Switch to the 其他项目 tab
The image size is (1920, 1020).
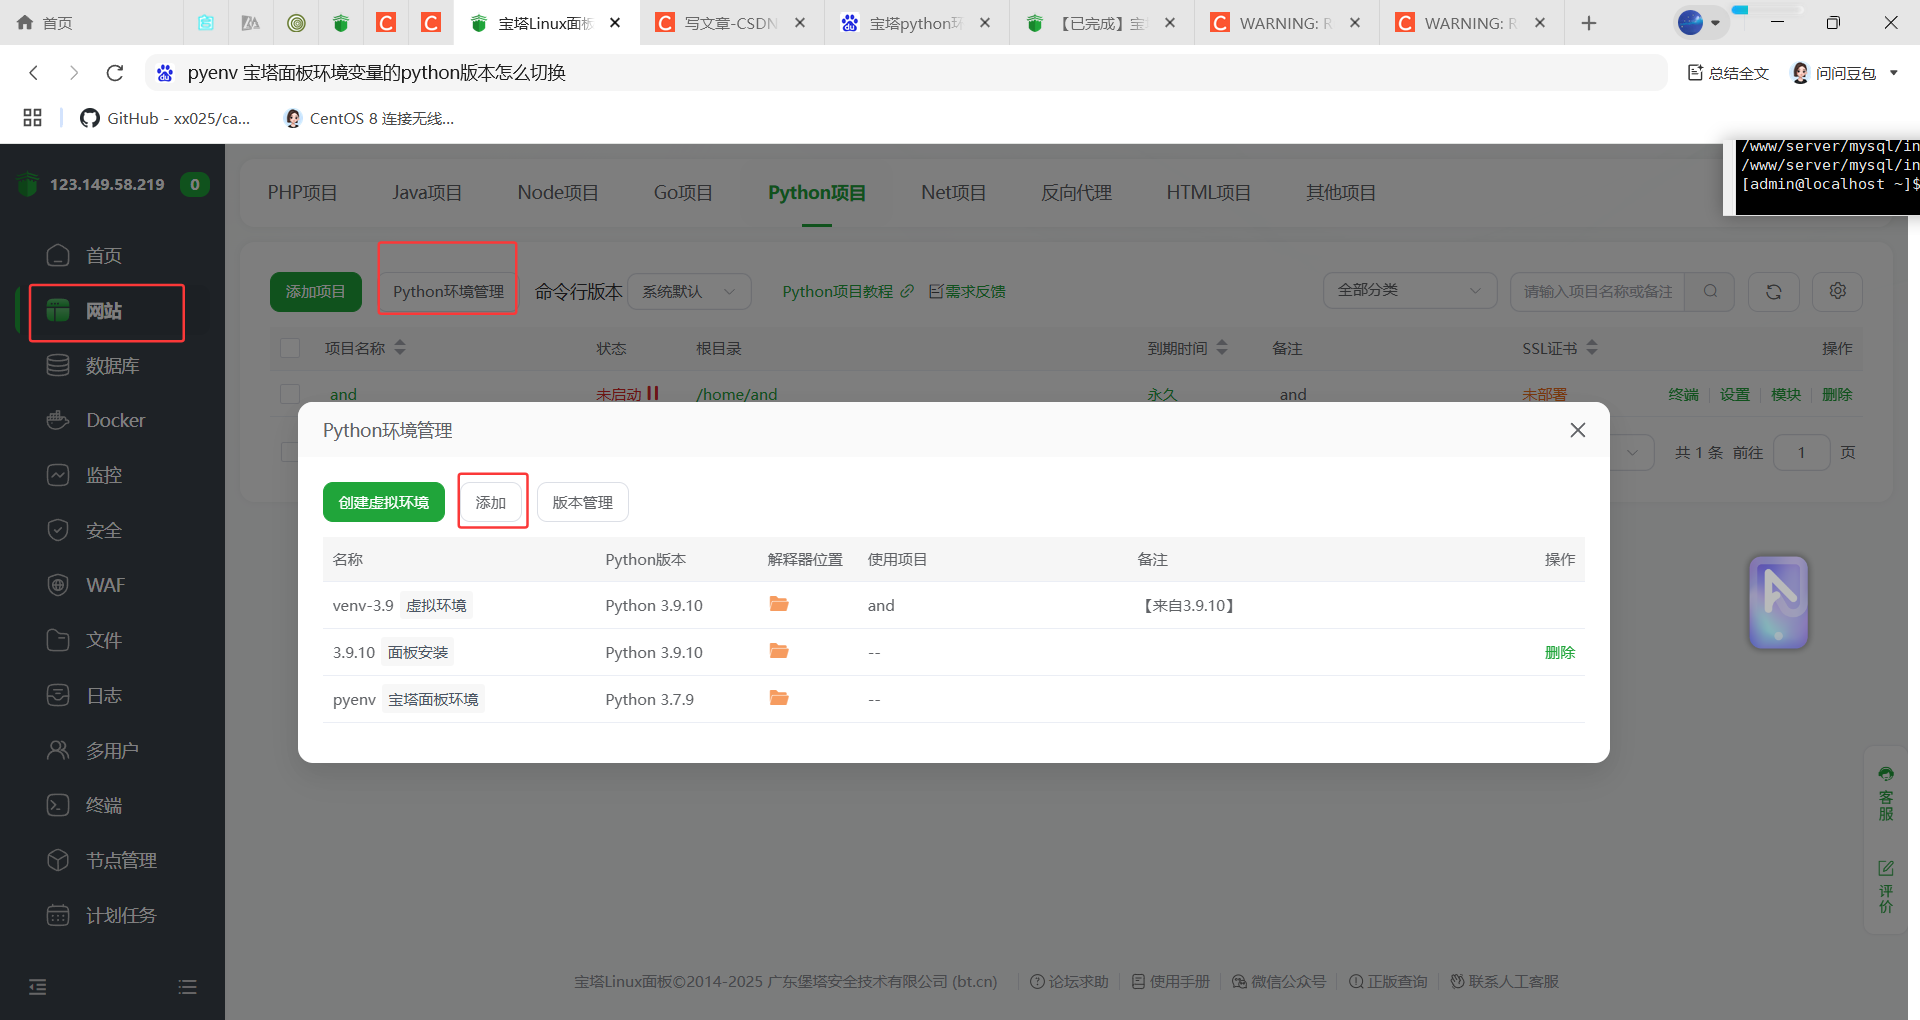(x=1340, y=193)
